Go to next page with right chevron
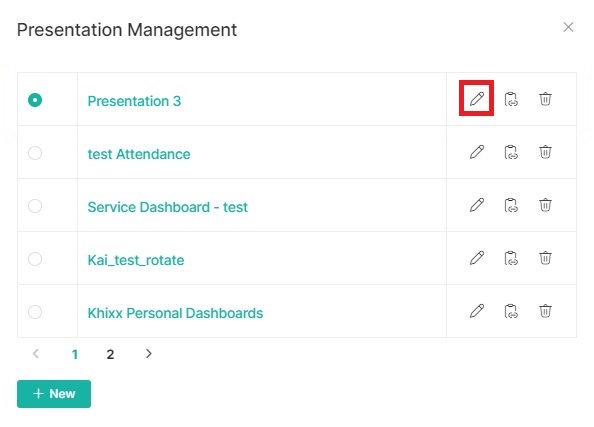 (148, 353)
